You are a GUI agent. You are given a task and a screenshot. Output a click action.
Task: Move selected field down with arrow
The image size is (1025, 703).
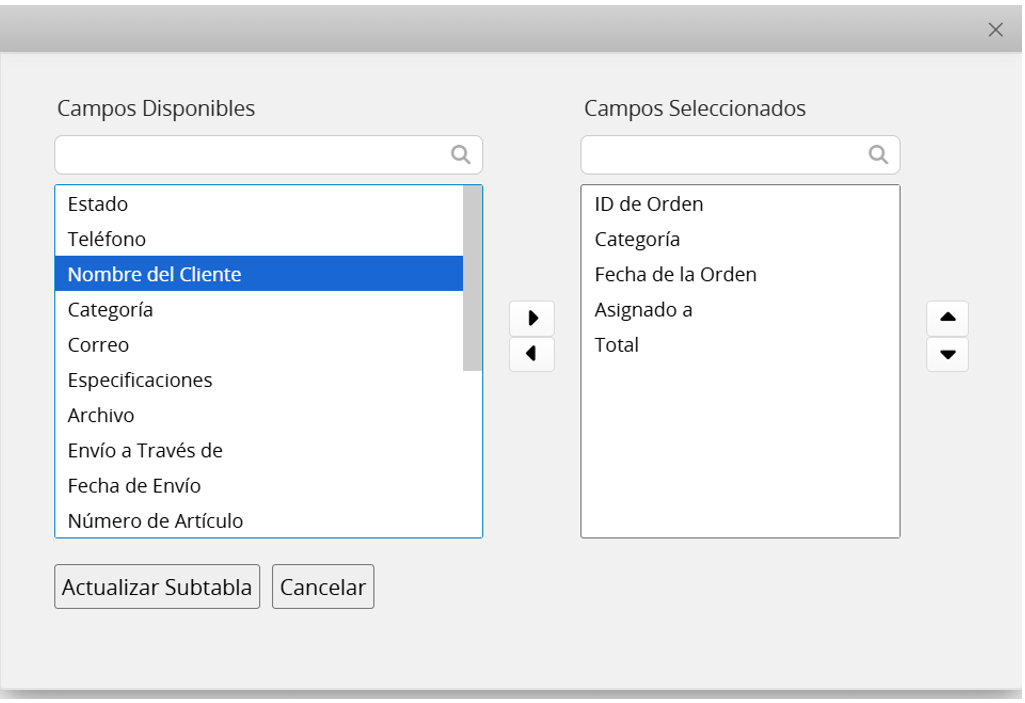[x=947, y=354]
